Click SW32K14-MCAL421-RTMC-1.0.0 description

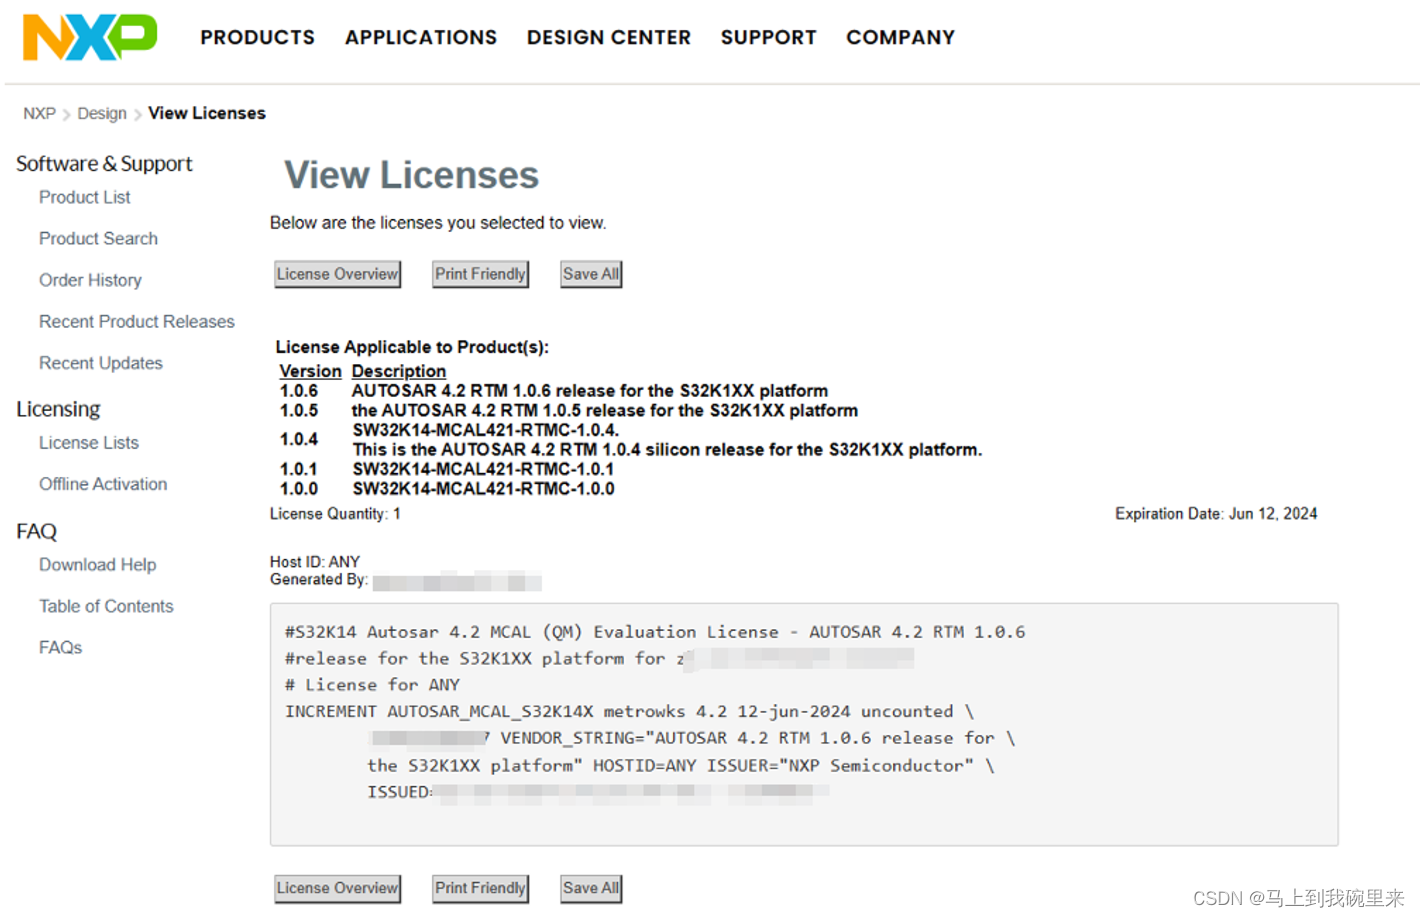[483, 489]
